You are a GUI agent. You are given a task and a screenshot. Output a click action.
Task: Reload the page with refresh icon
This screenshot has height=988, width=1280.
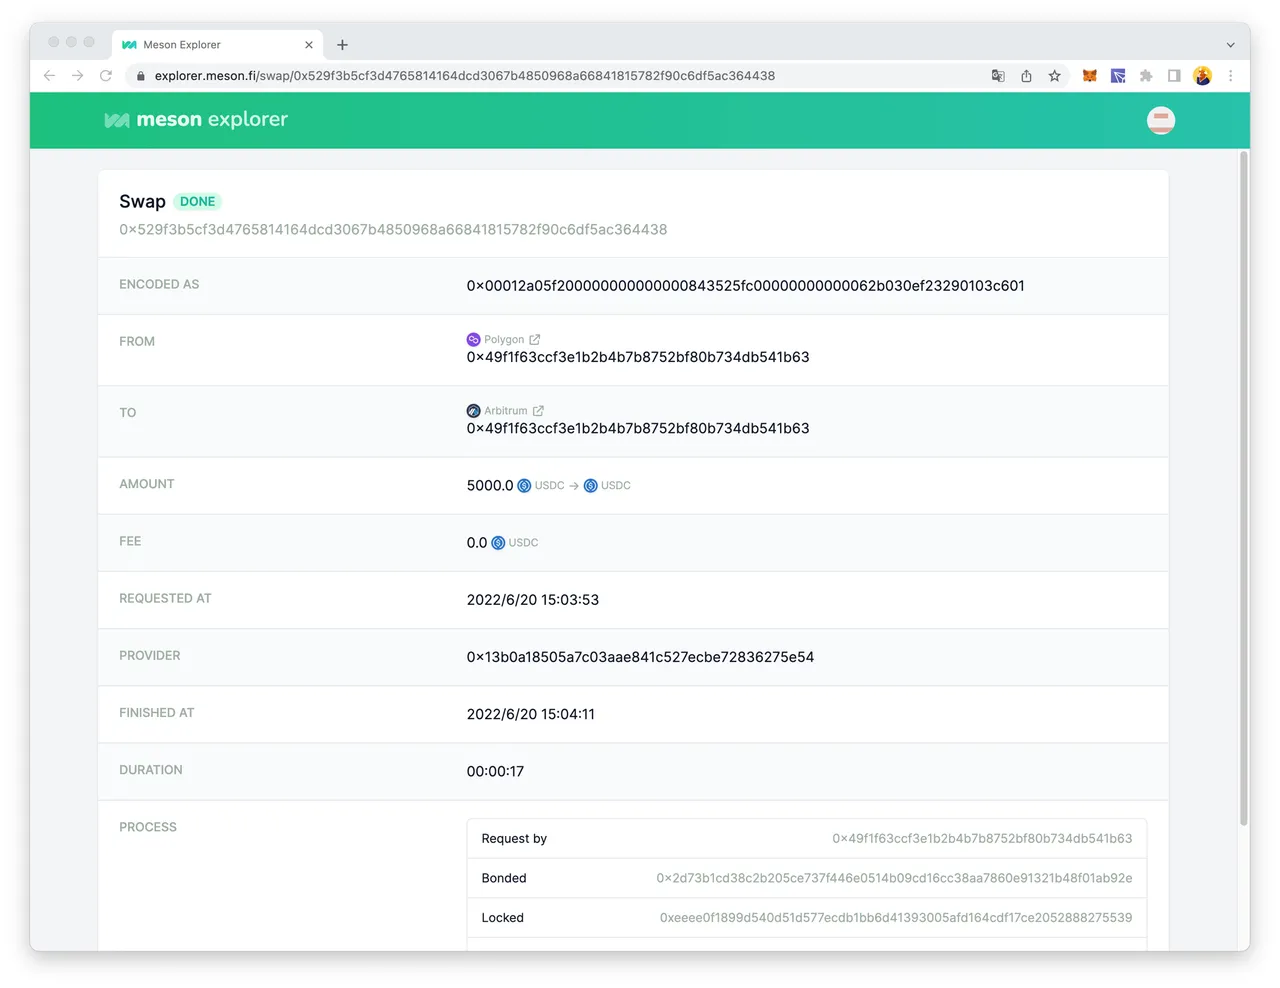pos(106,76)
